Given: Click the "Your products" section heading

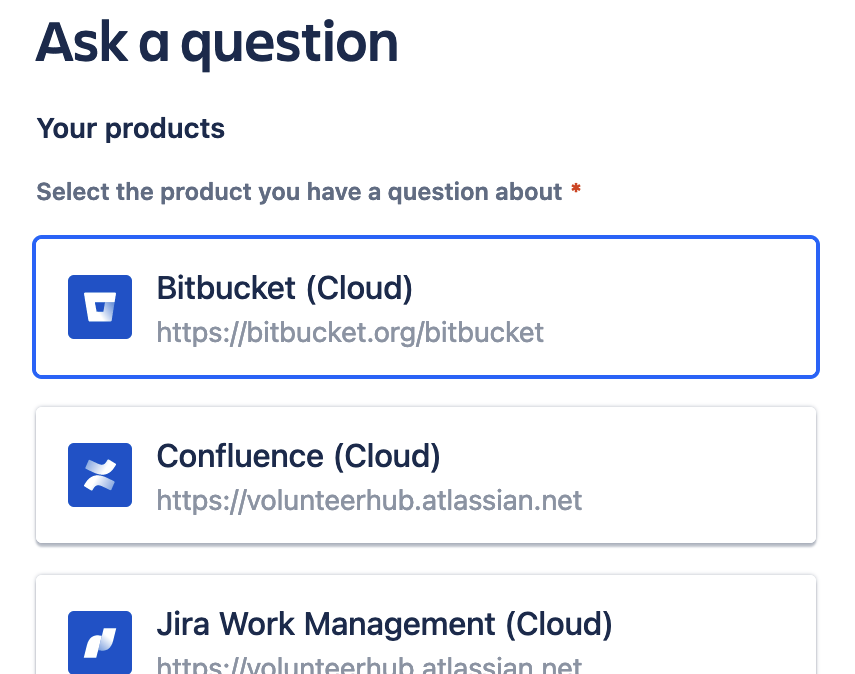Looking at the screenshot, I should point(130,129).
